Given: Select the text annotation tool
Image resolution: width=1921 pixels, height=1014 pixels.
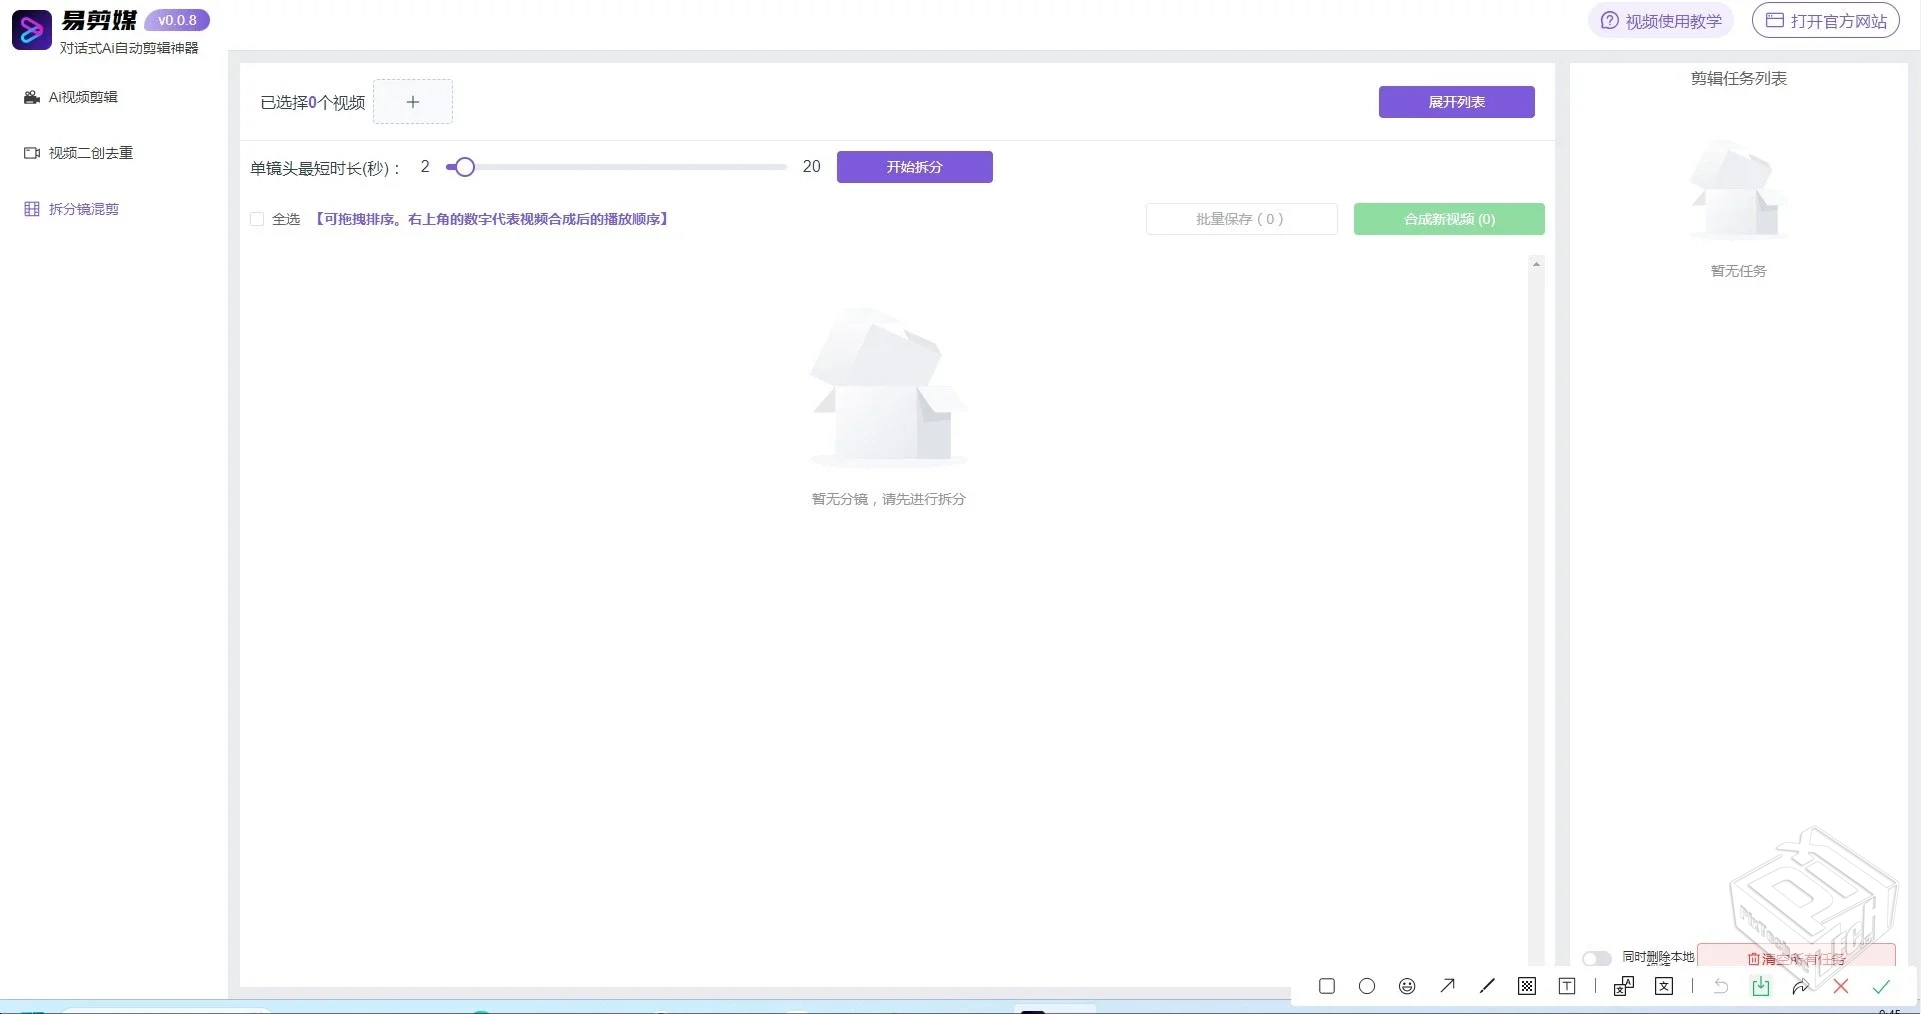Looking at the screenshot, I should [1566, 986].
